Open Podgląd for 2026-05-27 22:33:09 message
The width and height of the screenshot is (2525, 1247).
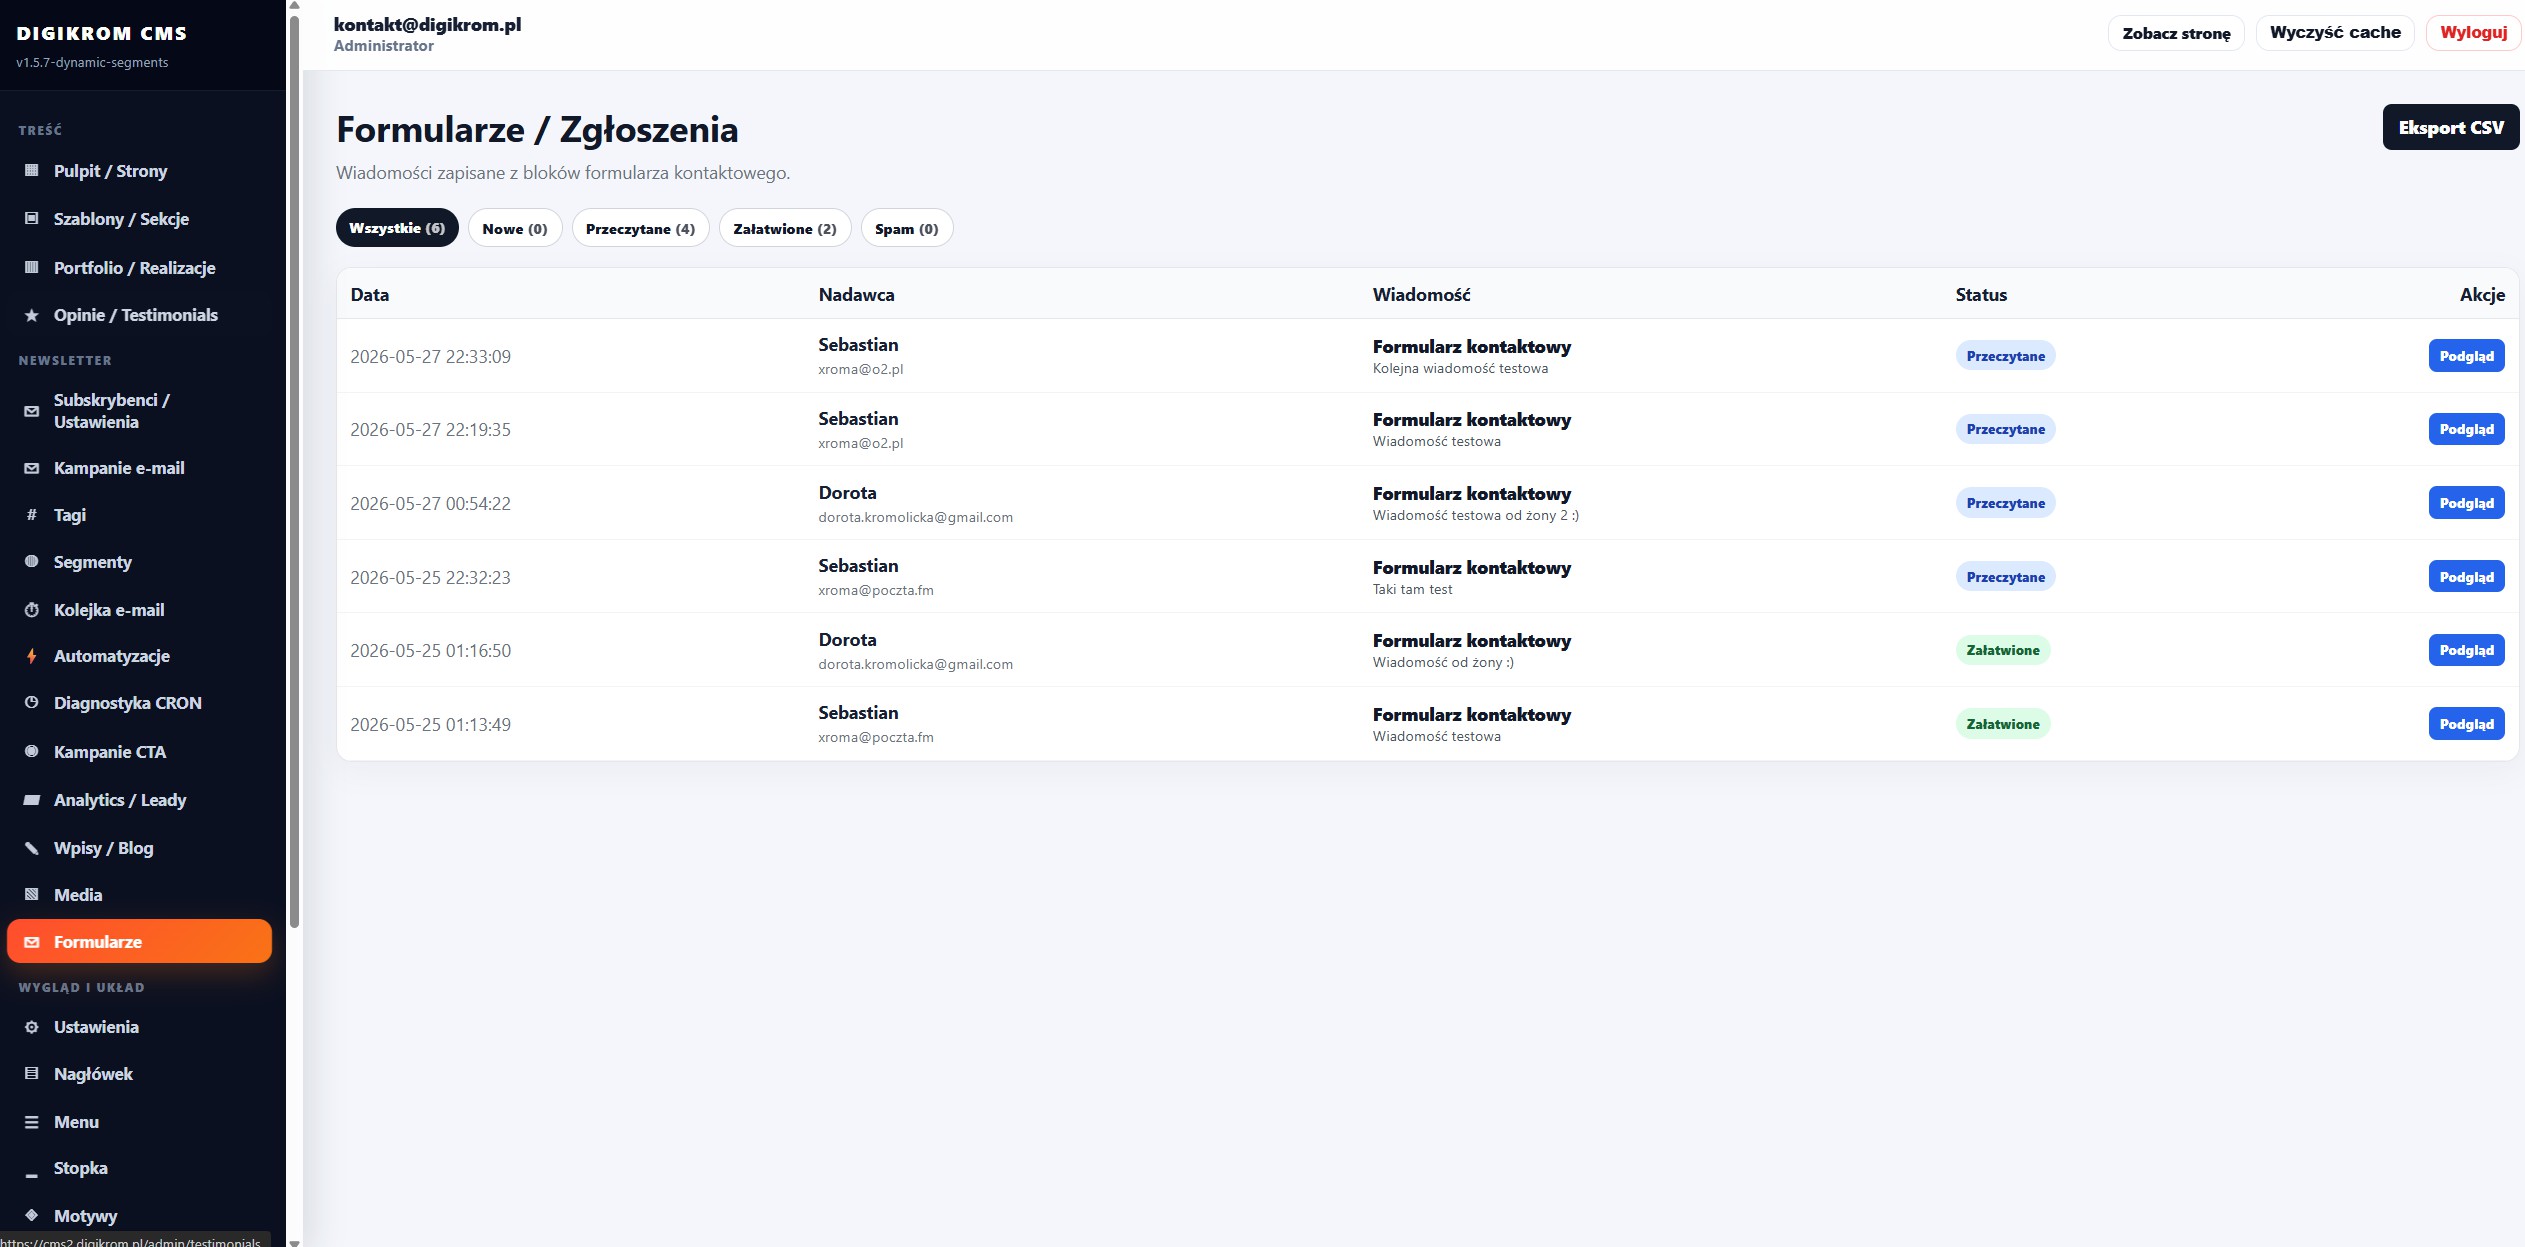click(2466, 356)
